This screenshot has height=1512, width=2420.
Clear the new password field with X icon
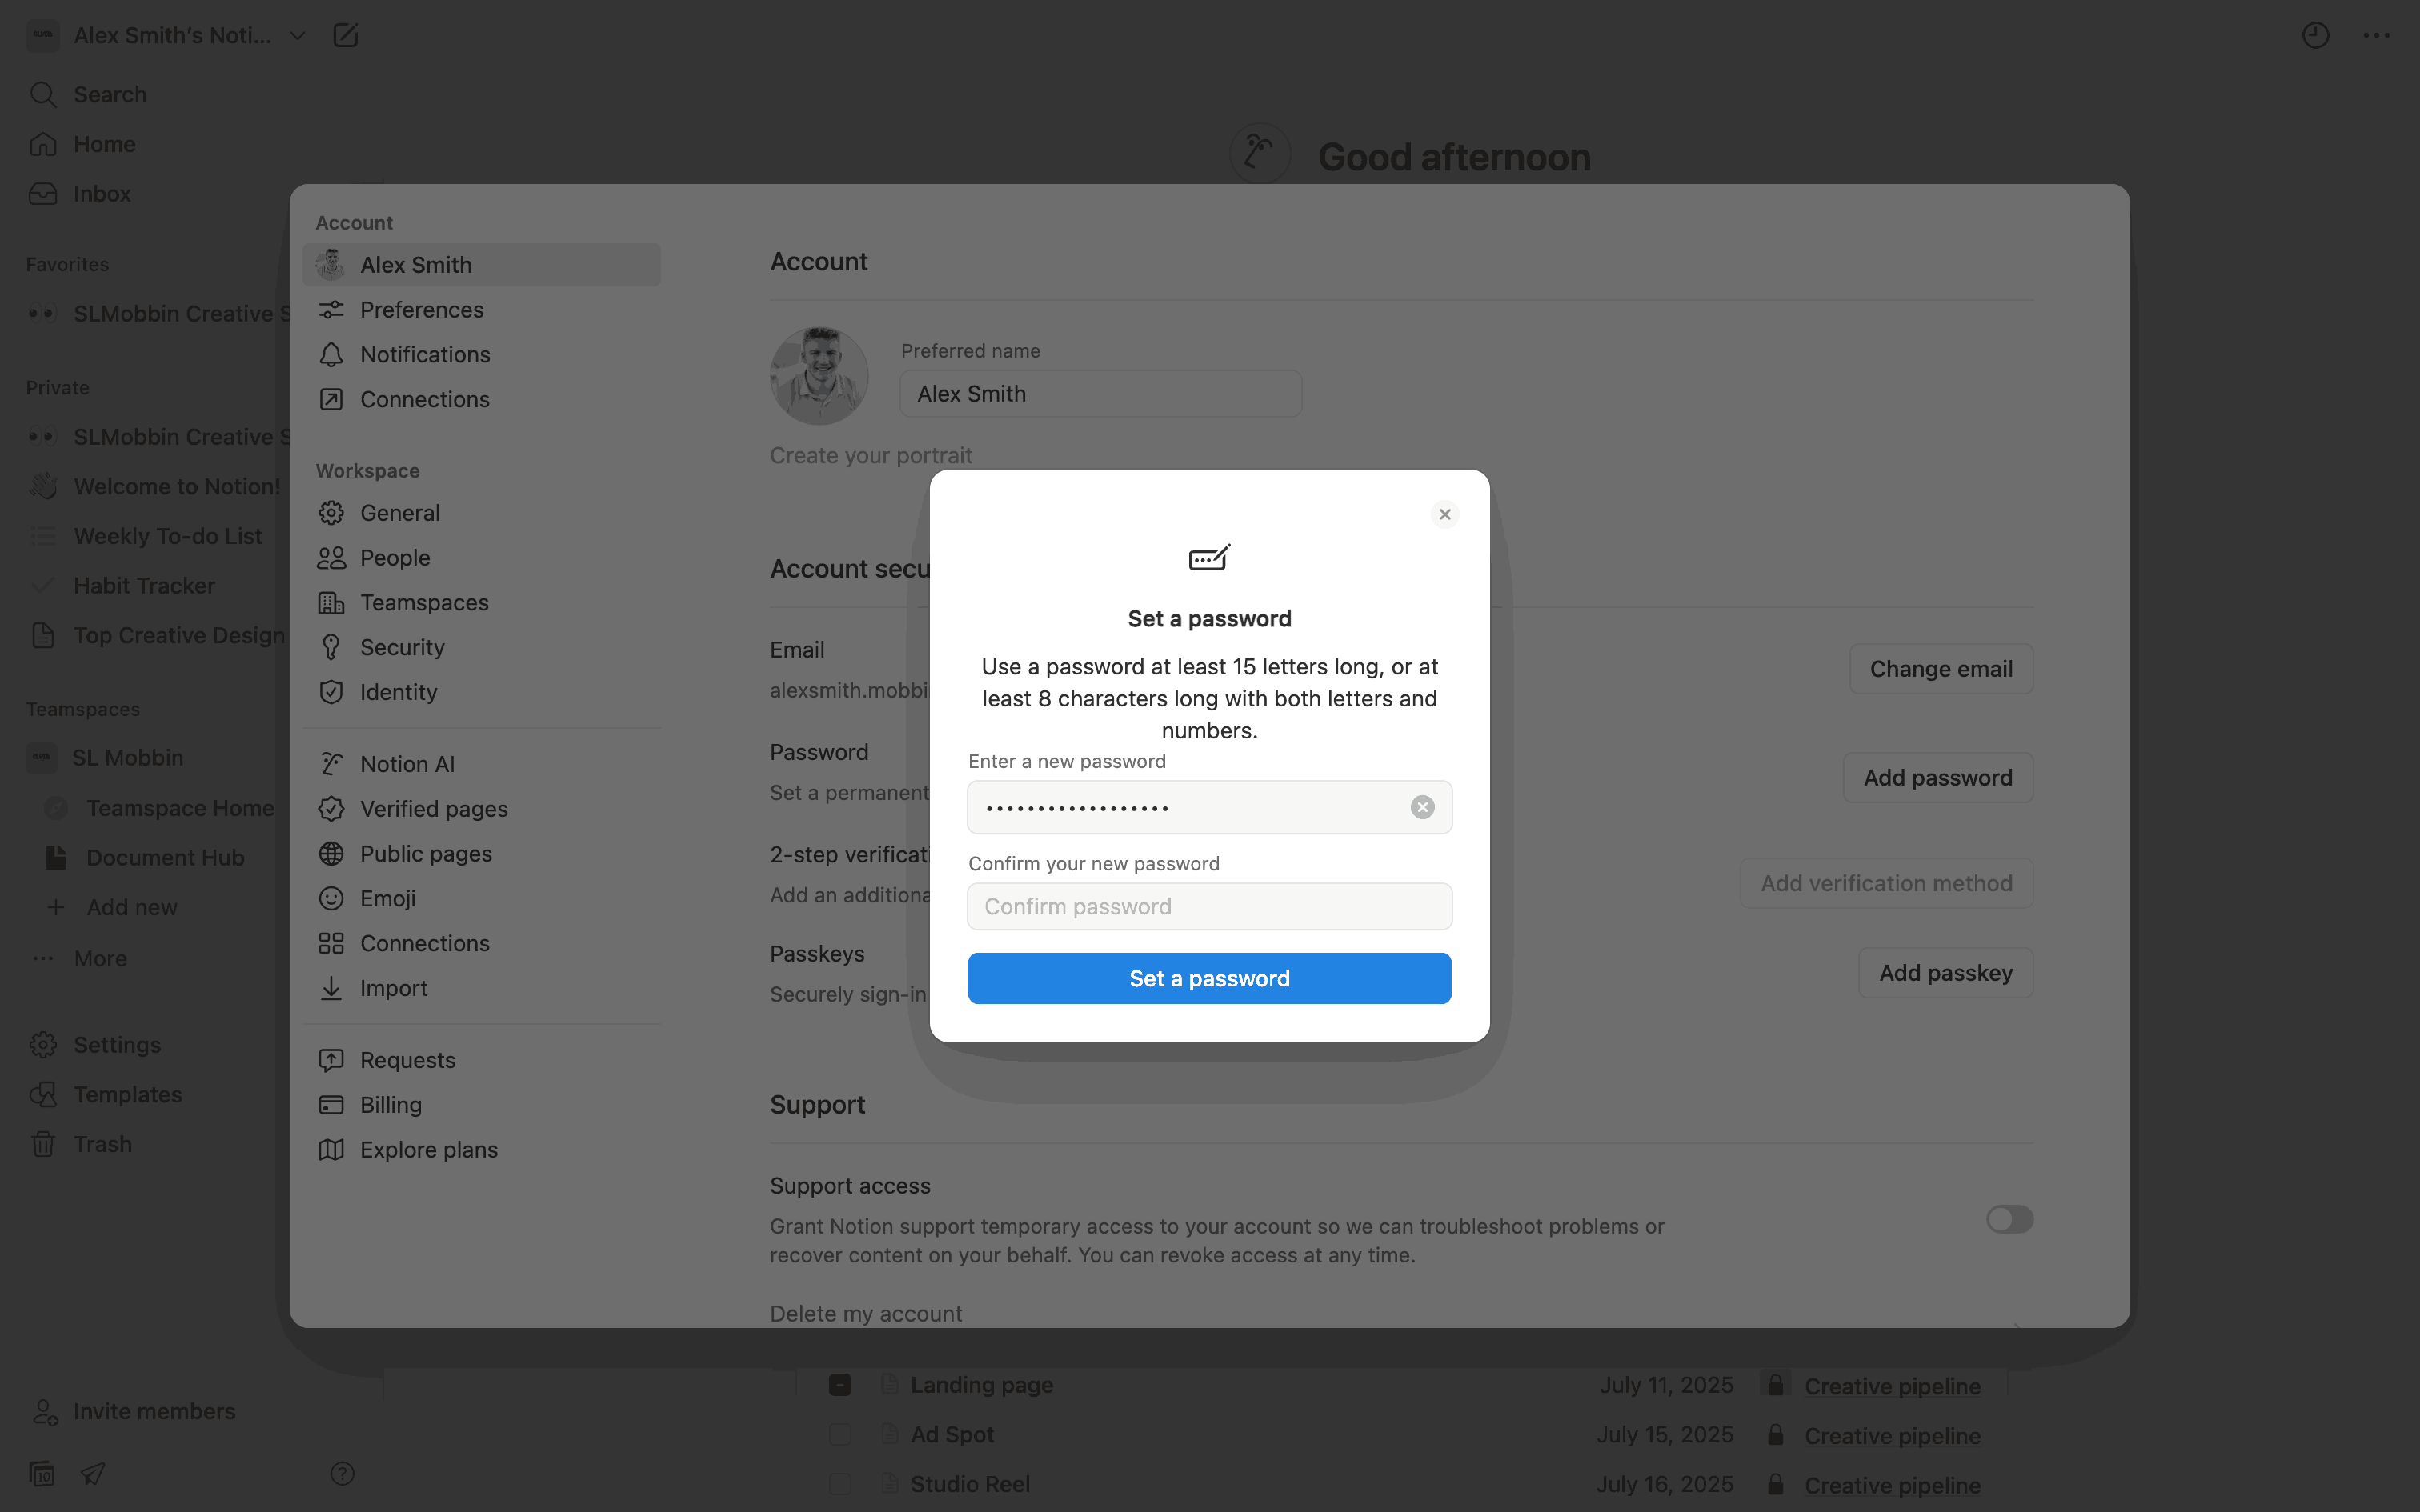coord(1422,807)
